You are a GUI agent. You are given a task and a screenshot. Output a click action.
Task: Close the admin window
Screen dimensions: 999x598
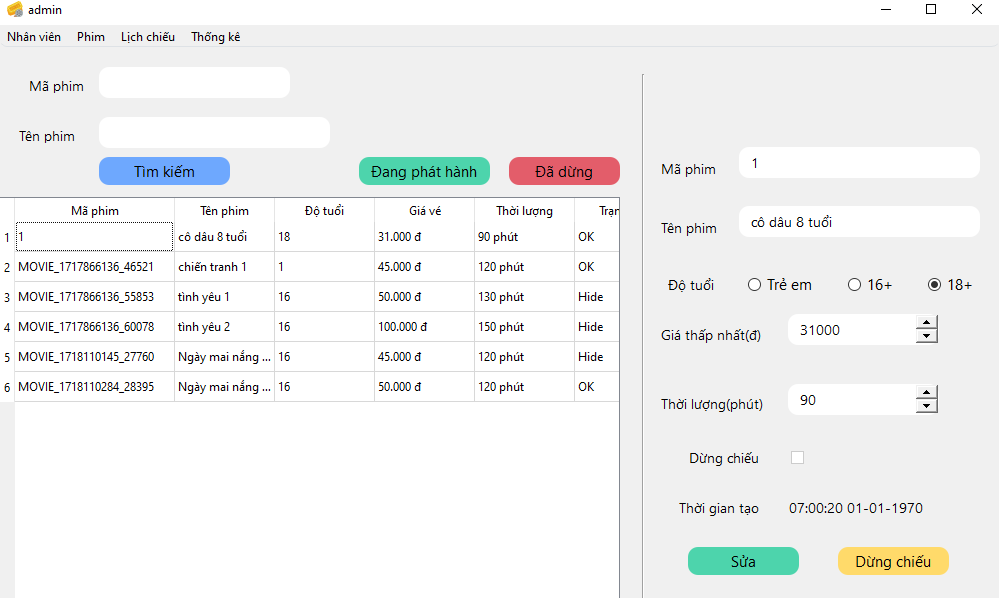click(x=976, y=9)
